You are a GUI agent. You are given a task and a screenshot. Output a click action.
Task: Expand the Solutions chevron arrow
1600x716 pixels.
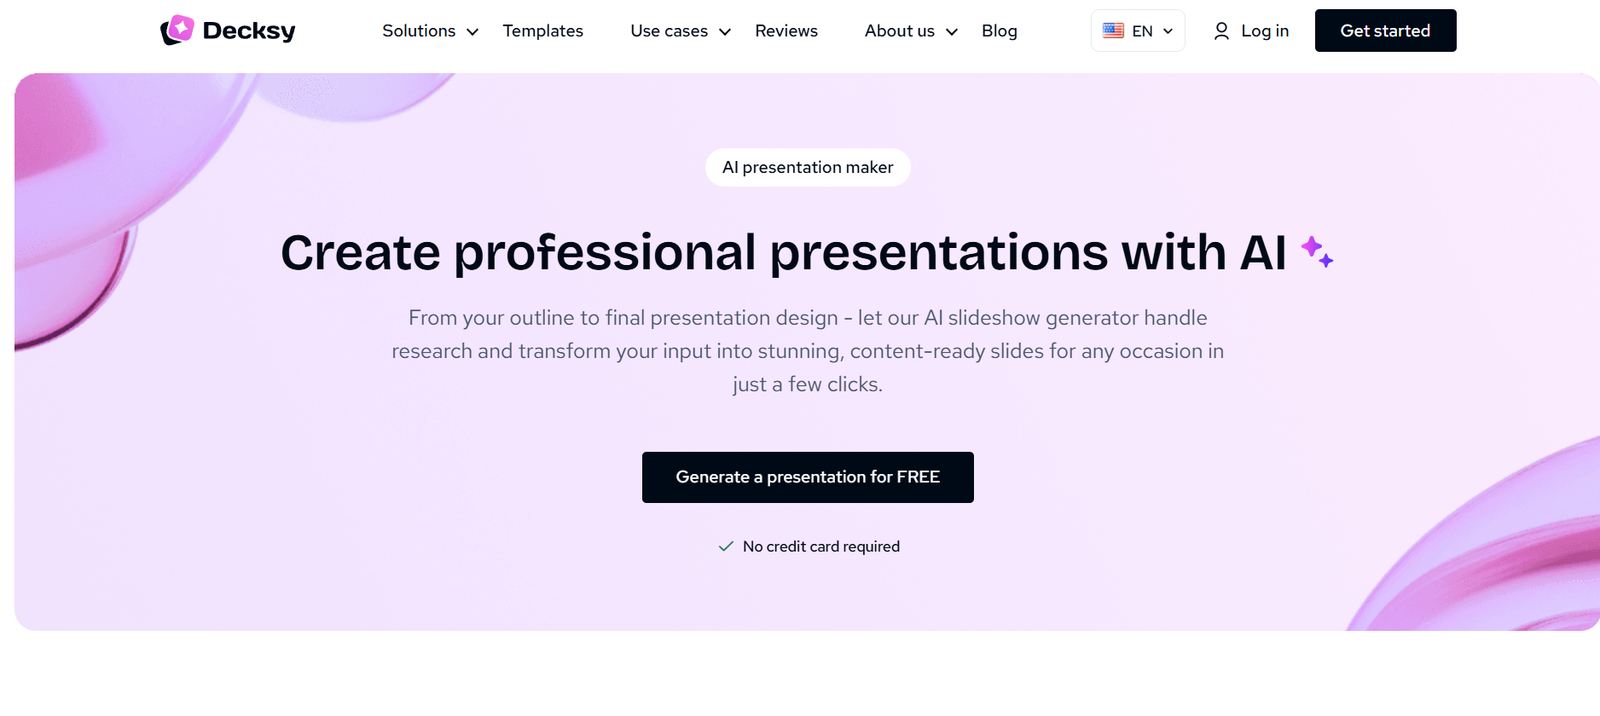(x=472, y=32)
